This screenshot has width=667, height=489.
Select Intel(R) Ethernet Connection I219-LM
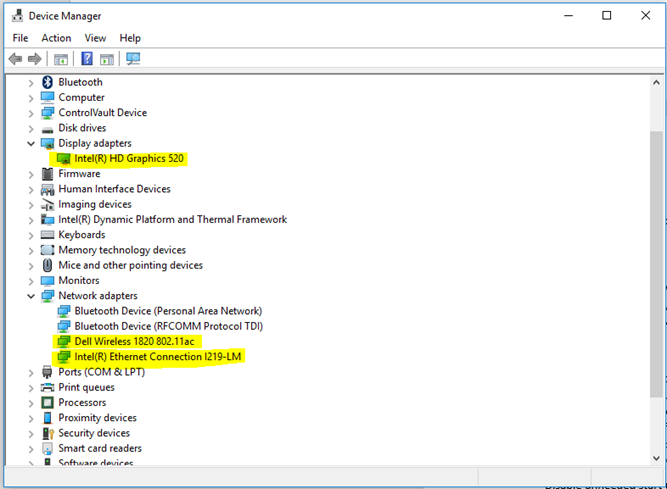click(x=158, y=356)
